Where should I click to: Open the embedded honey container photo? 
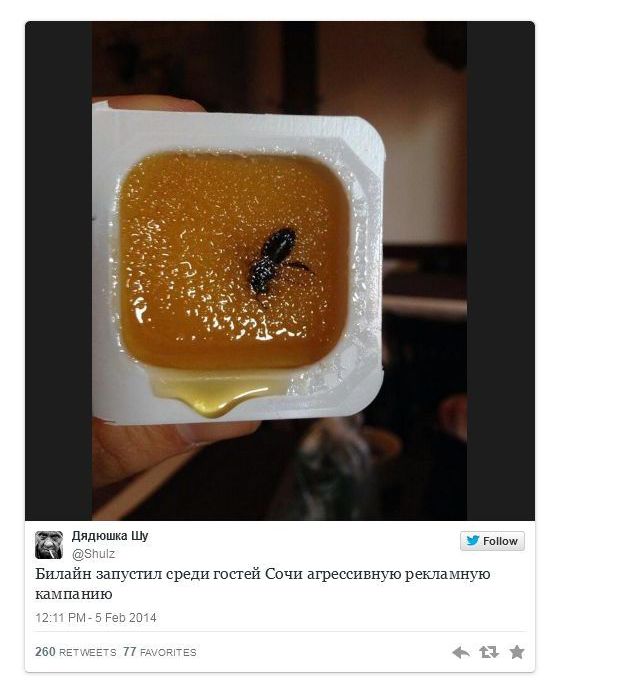tap(279, 270)
